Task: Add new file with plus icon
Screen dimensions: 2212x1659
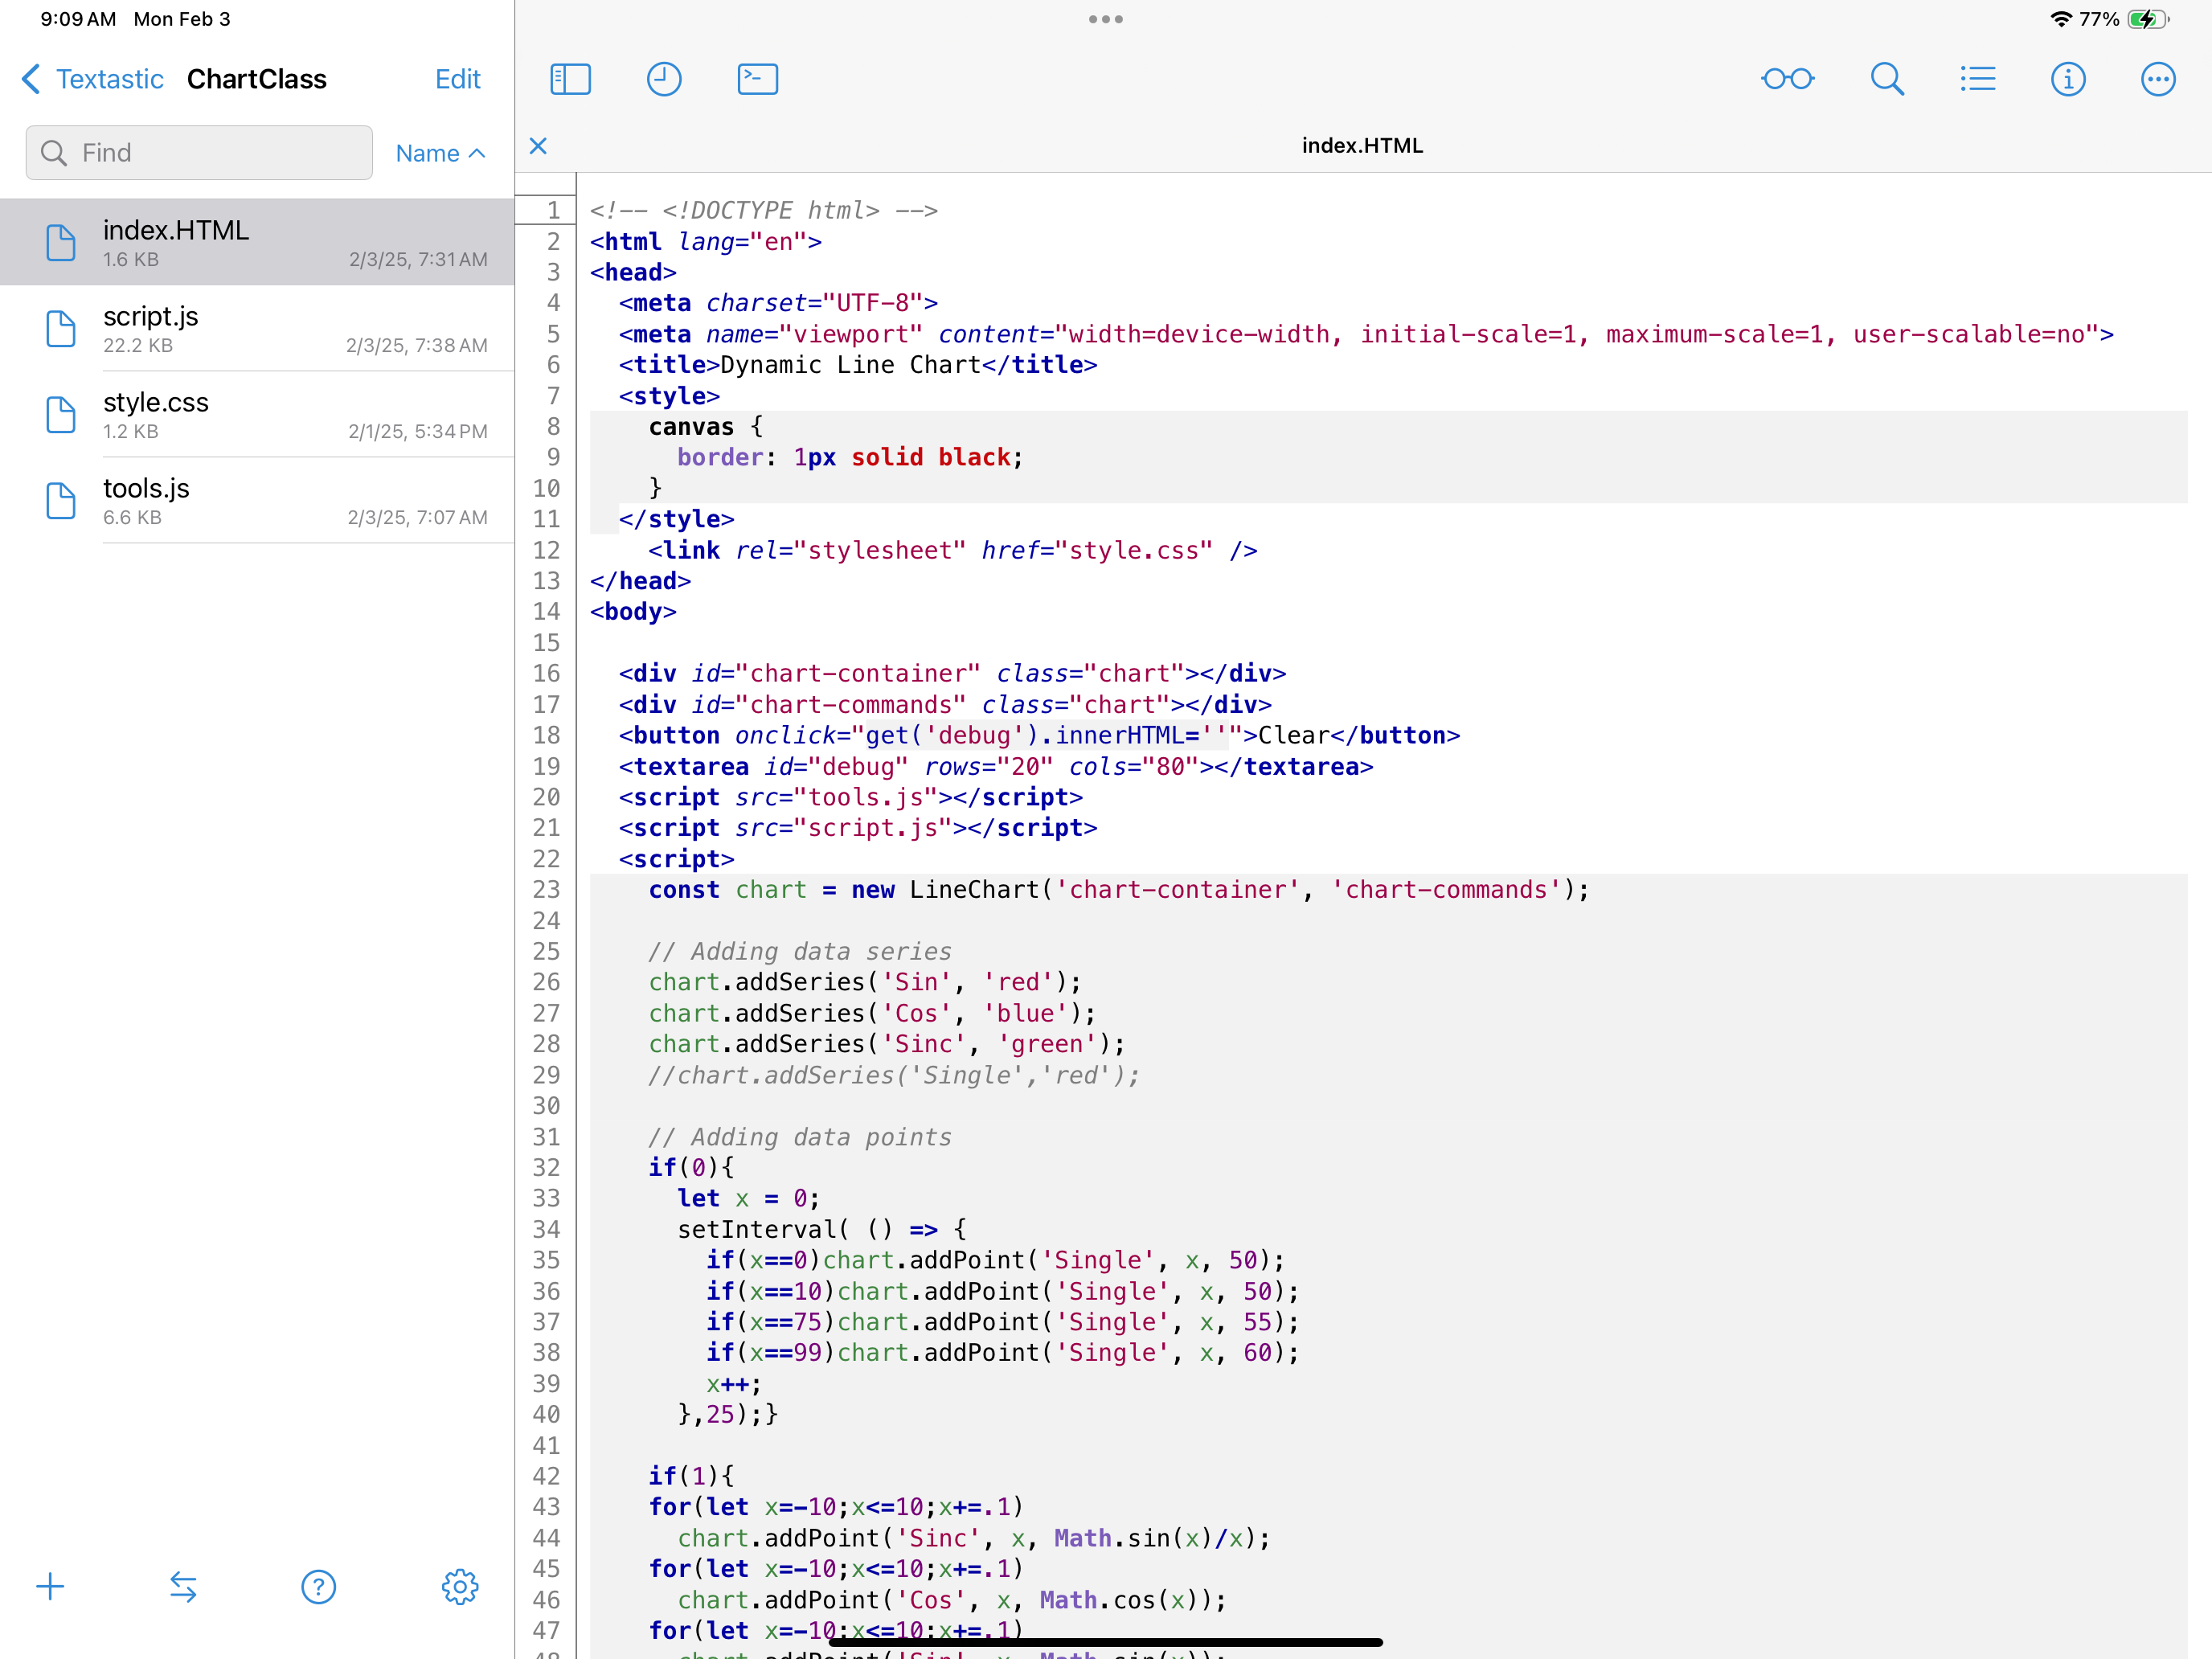Action: point(50,1586)
